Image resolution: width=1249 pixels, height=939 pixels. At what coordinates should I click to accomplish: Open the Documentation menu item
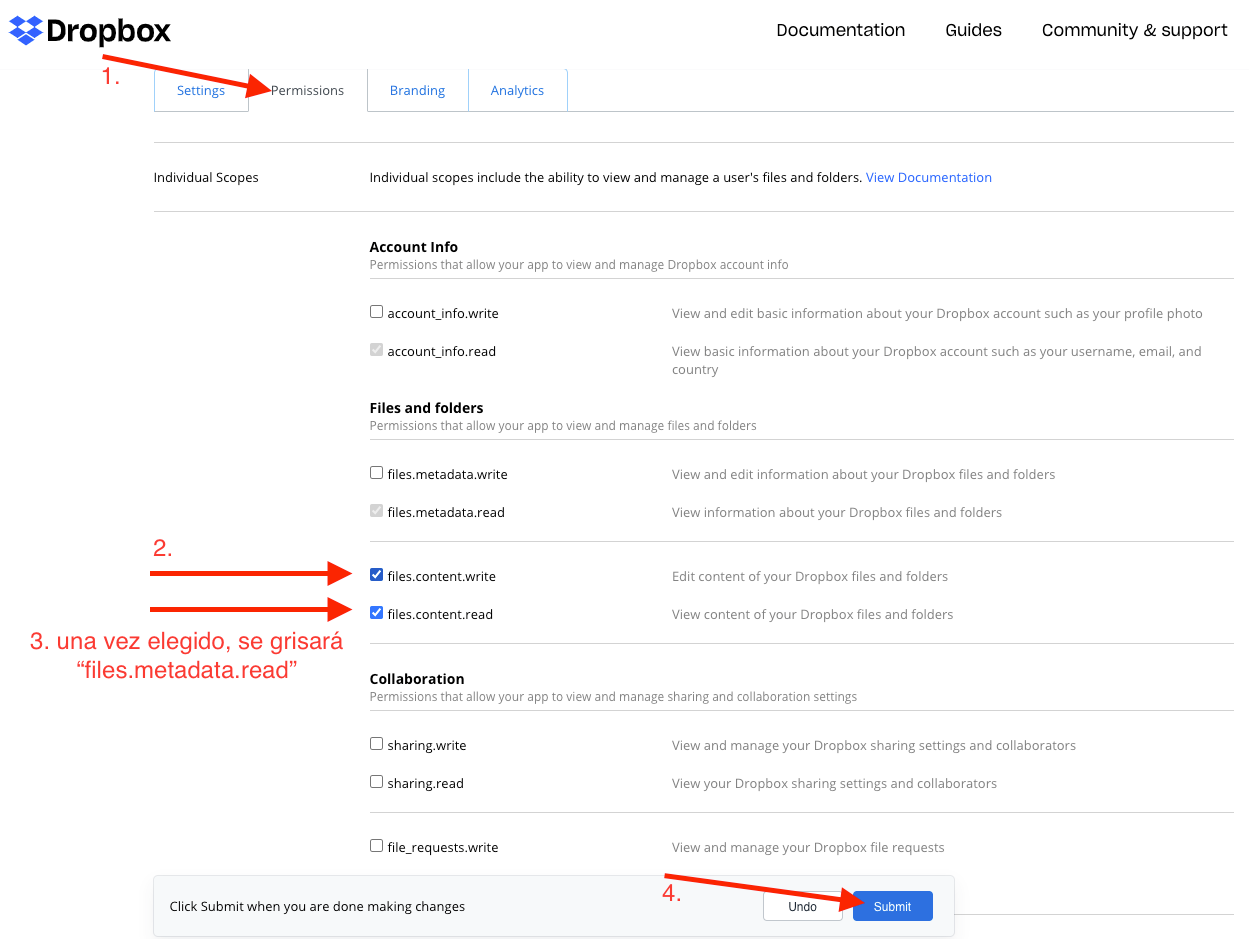pyautogui.click(x=840, y=30)
